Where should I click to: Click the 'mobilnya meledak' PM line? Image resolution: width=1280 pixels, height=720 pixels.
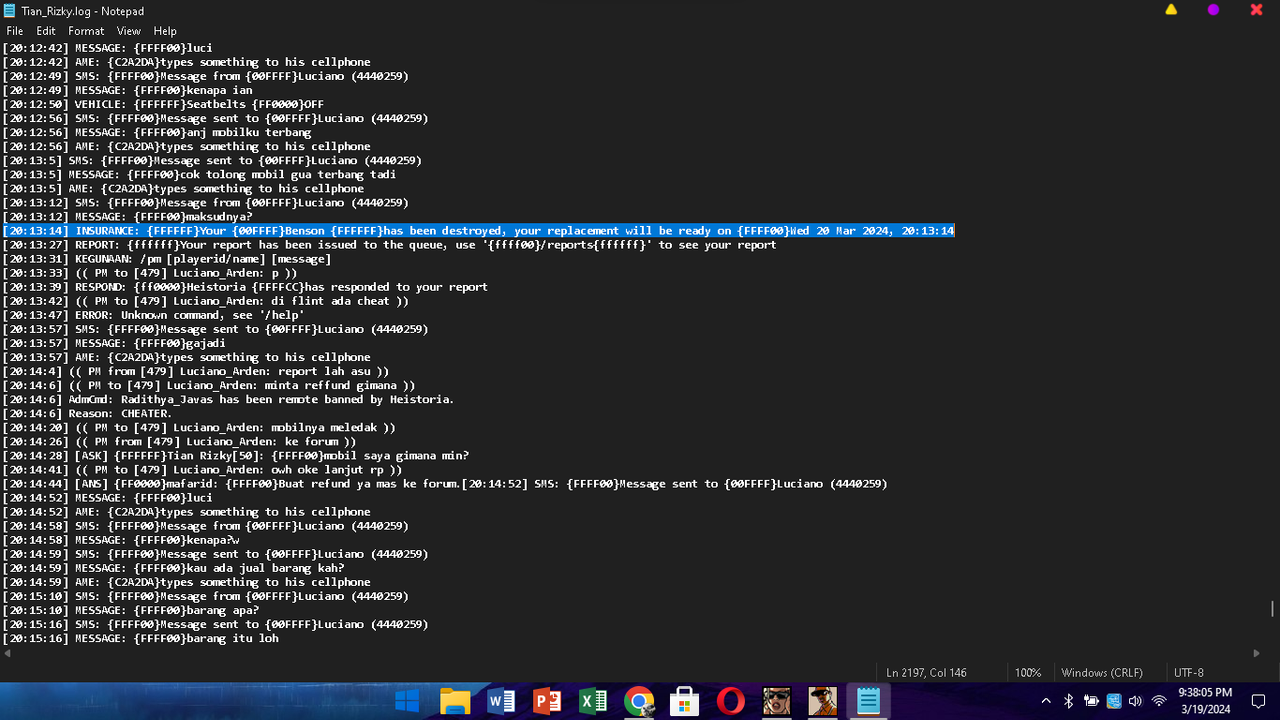(199, 427)
